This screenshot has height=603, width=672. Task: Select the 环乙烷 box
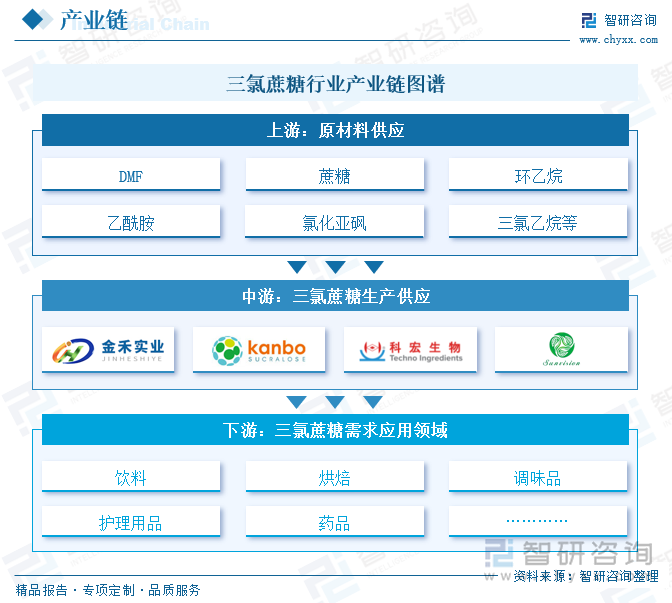click(x=538, y=175)
